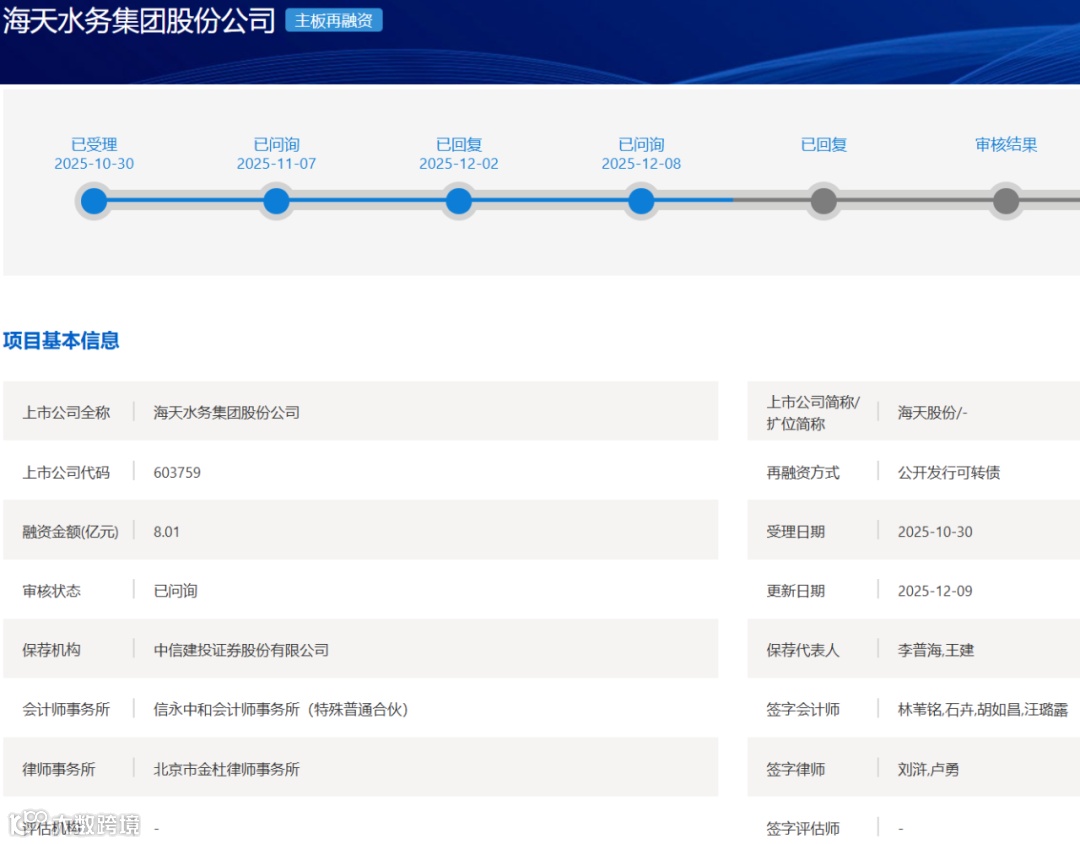Select signing lawyers 刘浒,卢勇
Screen dimensions: 1080x844
tap(928, 770)
